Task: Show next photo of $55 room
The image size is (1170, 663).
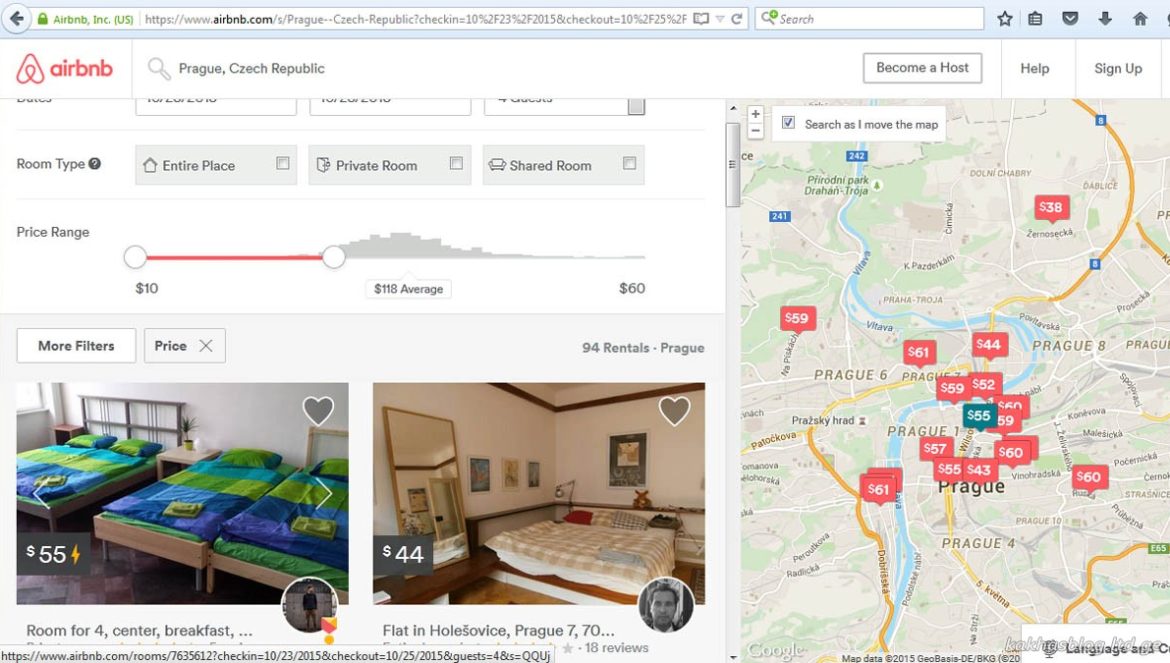Action: coord(324,494)
